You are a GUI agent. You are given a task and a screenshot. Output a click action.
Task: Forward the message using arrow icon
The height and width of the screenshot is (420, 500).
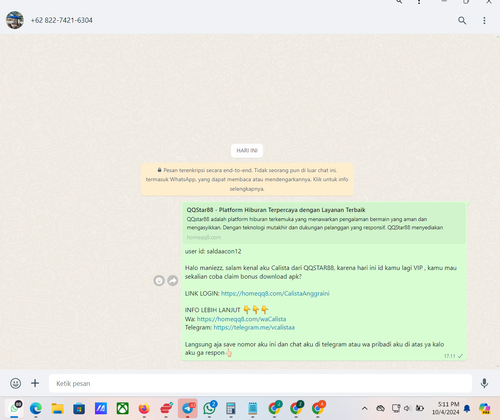172,281
